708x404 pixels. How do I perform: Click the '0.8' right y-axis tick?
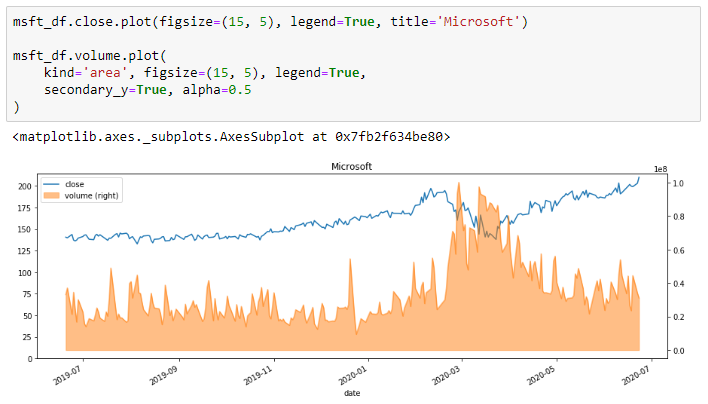click(x=678, y=217)
